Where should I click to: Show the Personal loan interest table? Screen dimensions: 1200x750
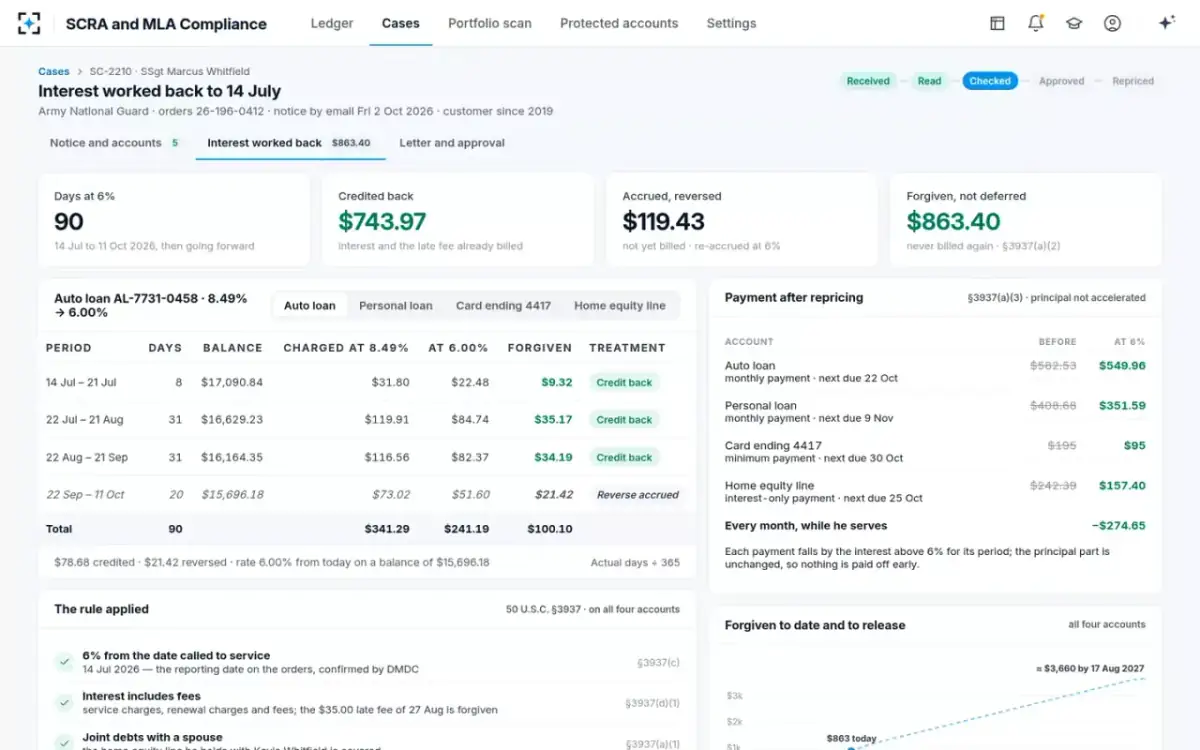point(396,306)
